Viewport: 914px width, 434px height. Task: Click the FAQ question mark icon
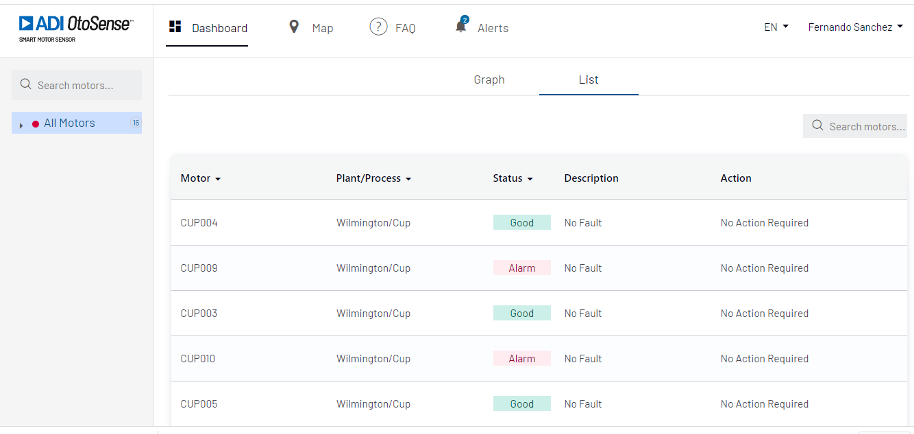[x=378, y=27]
